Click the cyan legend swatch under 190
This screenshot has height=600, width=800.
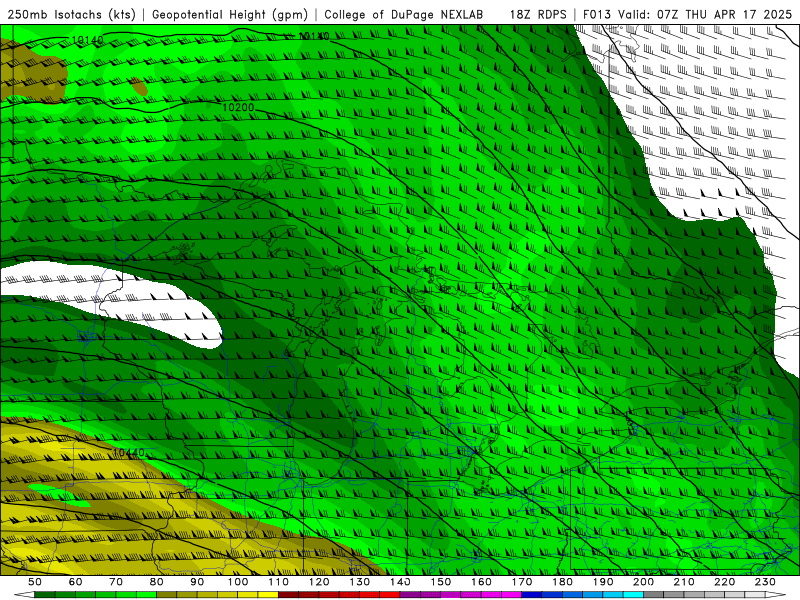(x=613, y=595)
